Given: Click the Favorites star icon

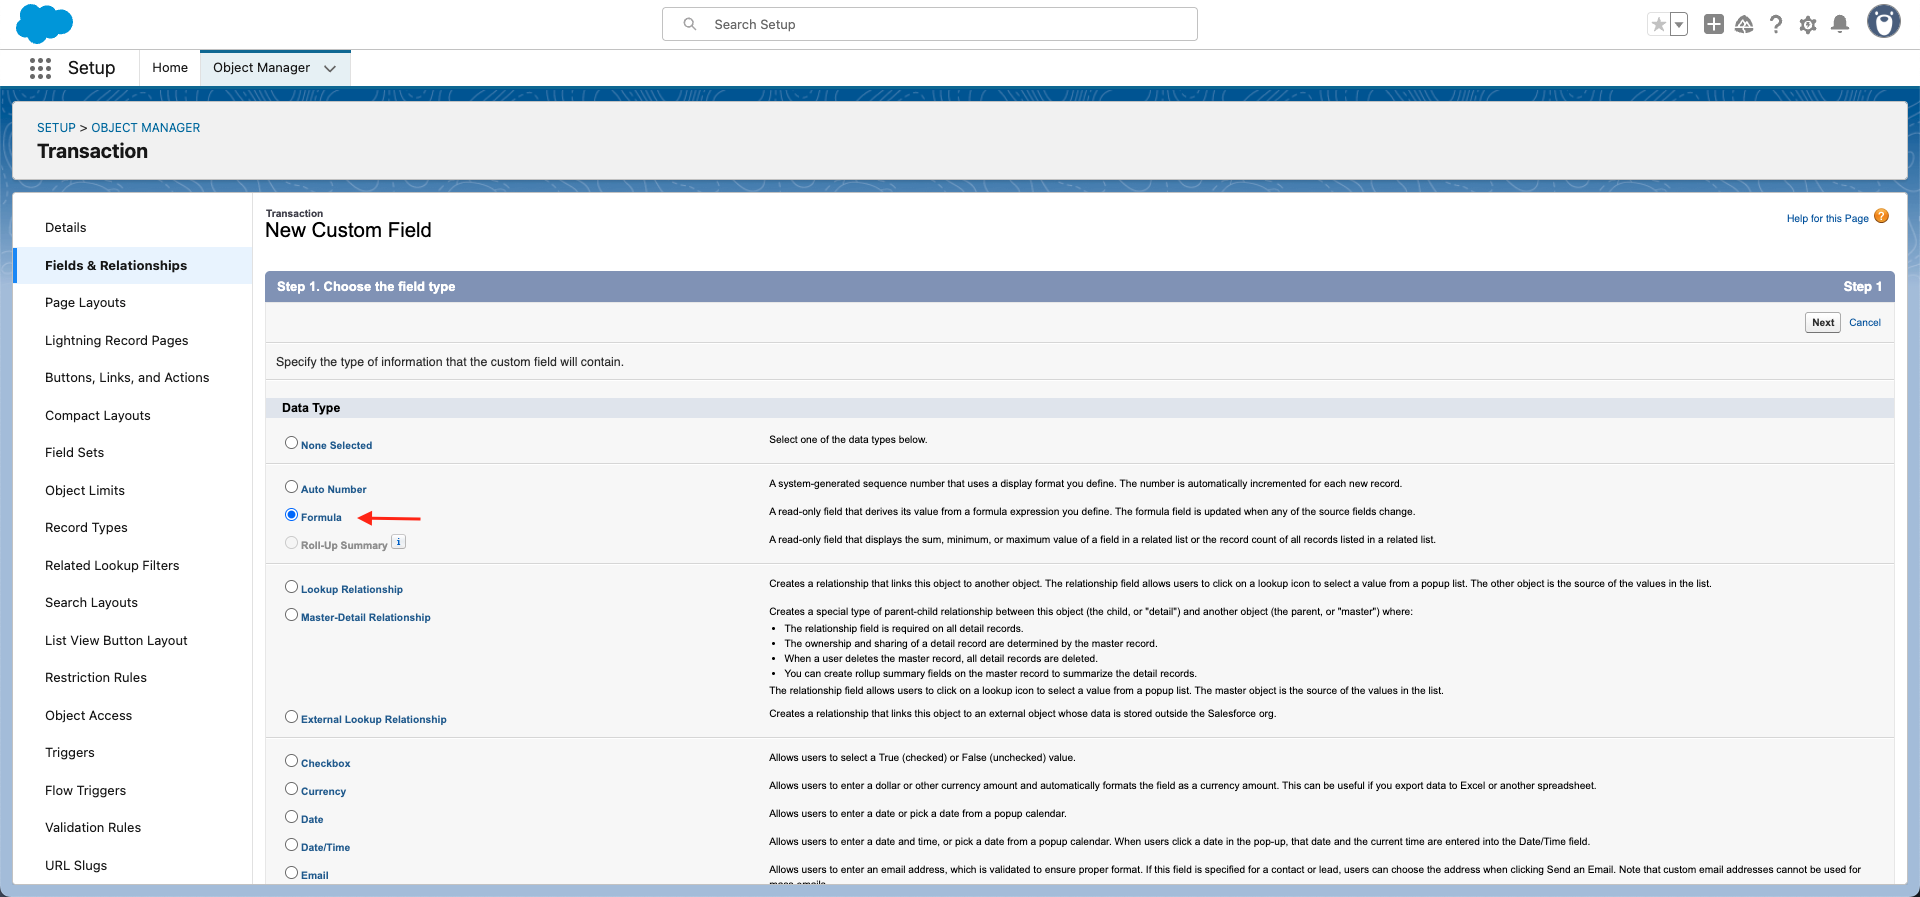Looking at the screenshot, I should pyautogui.click(x=1658, y=24).
